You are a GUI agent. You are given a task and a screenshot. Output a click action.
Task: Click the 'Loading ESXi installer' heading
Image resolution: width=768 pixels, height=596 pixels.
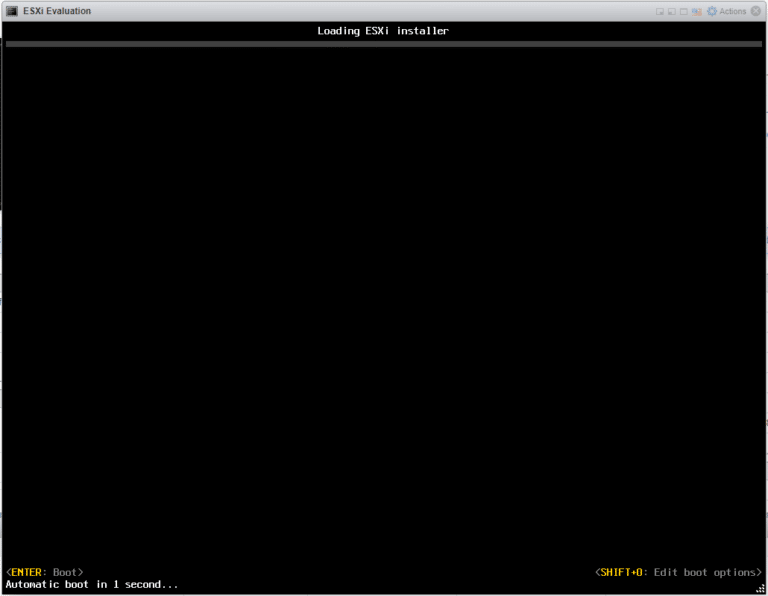point(383,31)
